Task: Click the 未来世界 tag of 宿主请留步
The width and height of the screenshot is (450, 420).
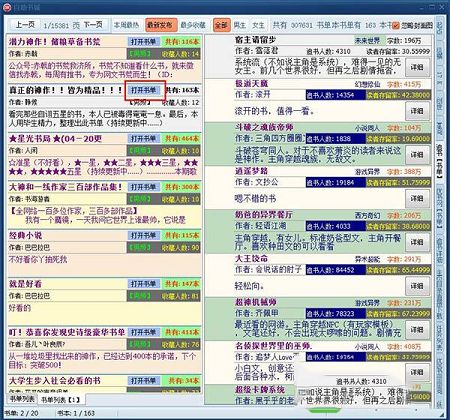Action: (367, 41)
